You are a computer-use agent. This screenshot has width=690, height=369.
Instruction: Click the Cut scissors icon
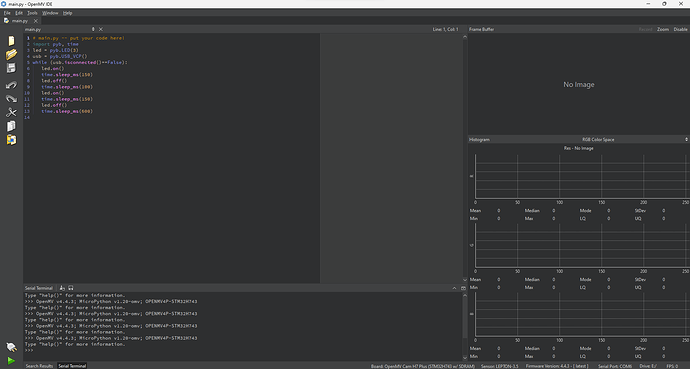pos(11,112)
